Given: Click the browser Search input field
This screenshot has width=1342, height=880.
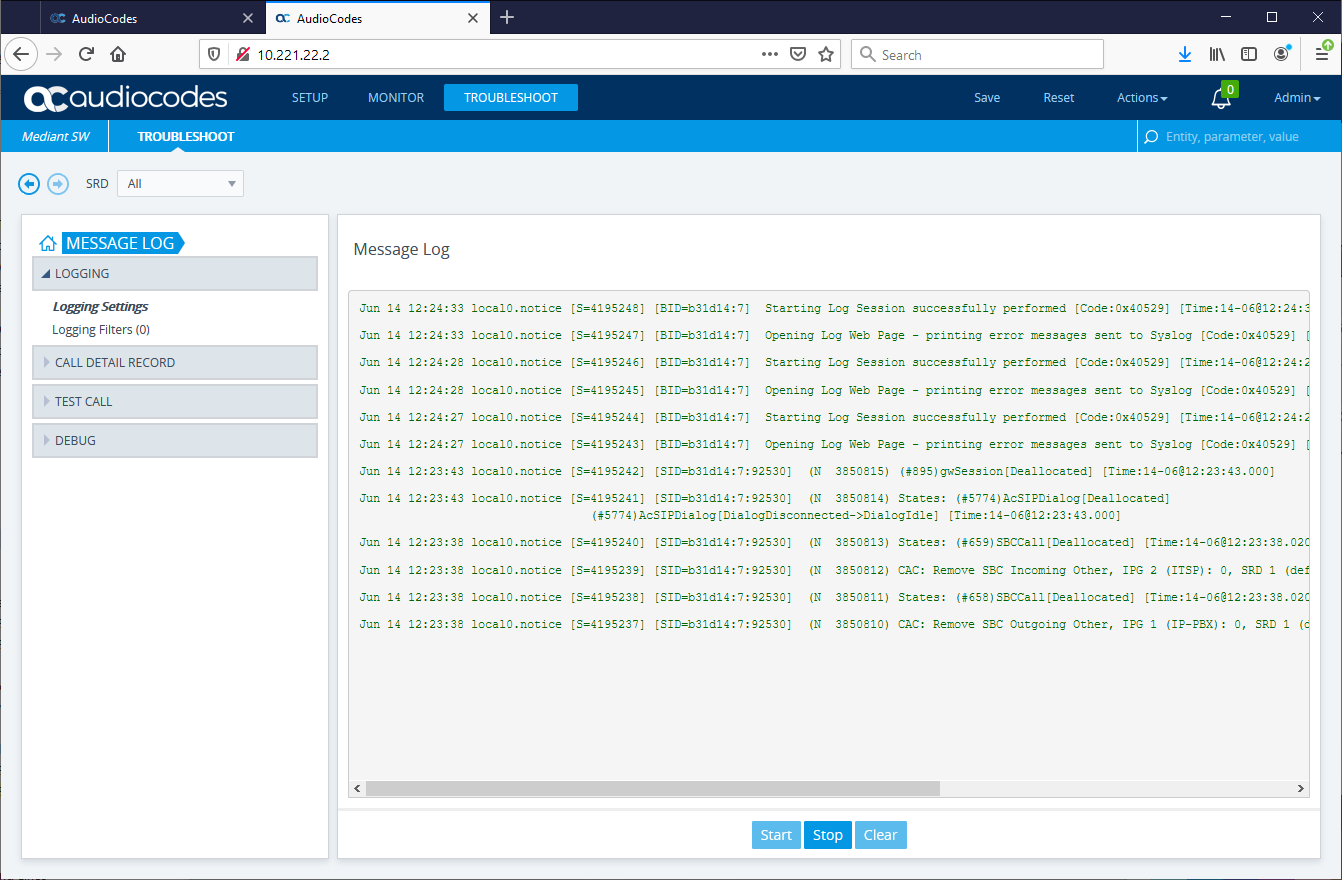Looking at the screenshot, I should coord(978,55).
